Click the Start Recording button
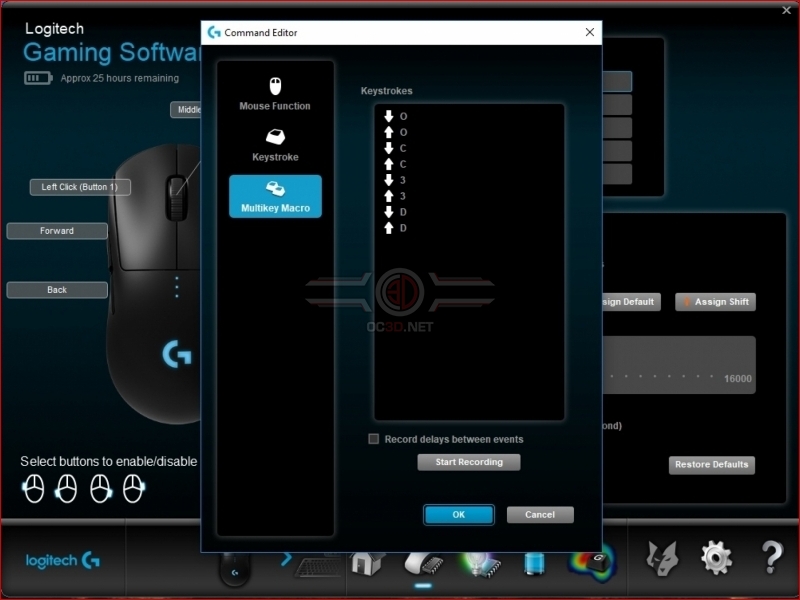Viewport: 800px width, 600px height. coord(468,462)
